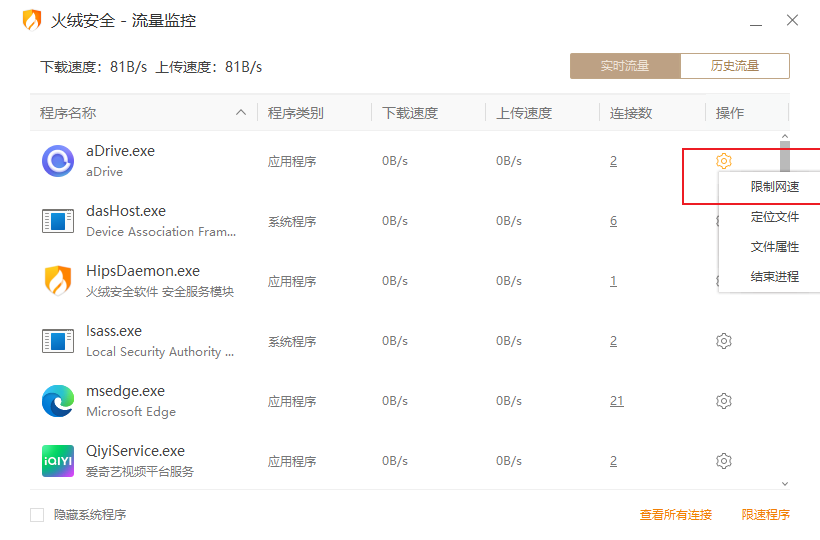Choose 结束进程 in the context menu

click(x=774, y=277)
